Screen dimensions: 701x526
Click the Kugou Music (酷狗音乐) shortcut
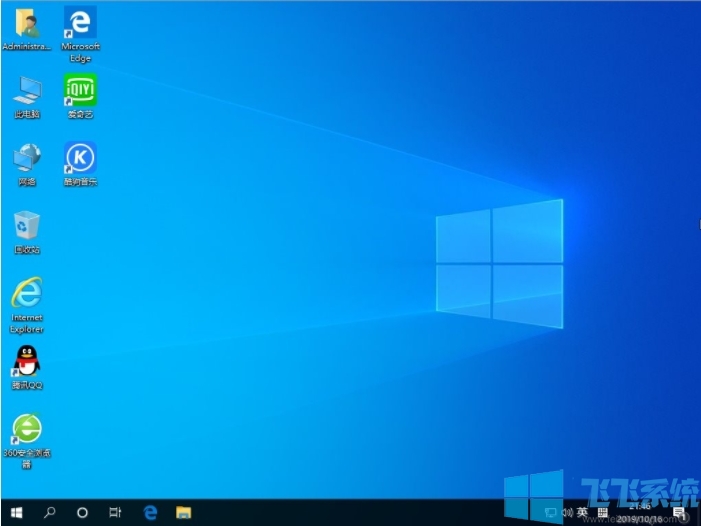point(80,158)
